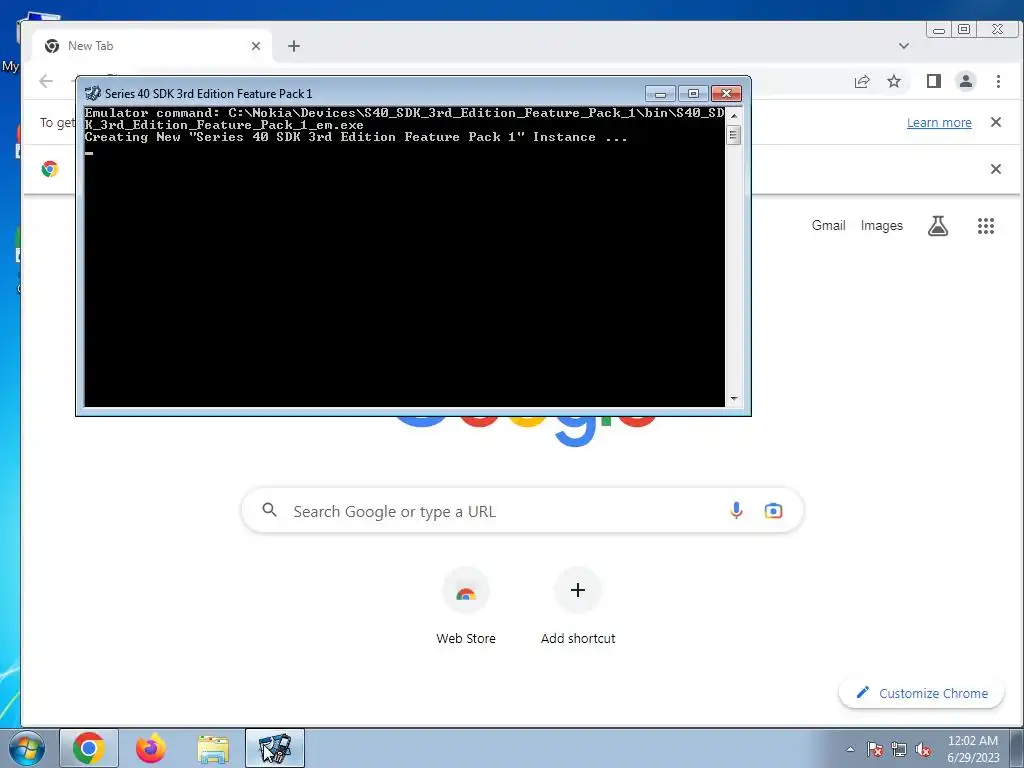The image size is (1024, 768).
Task: Click the Show desktop button
Action: pos(1019,748)
